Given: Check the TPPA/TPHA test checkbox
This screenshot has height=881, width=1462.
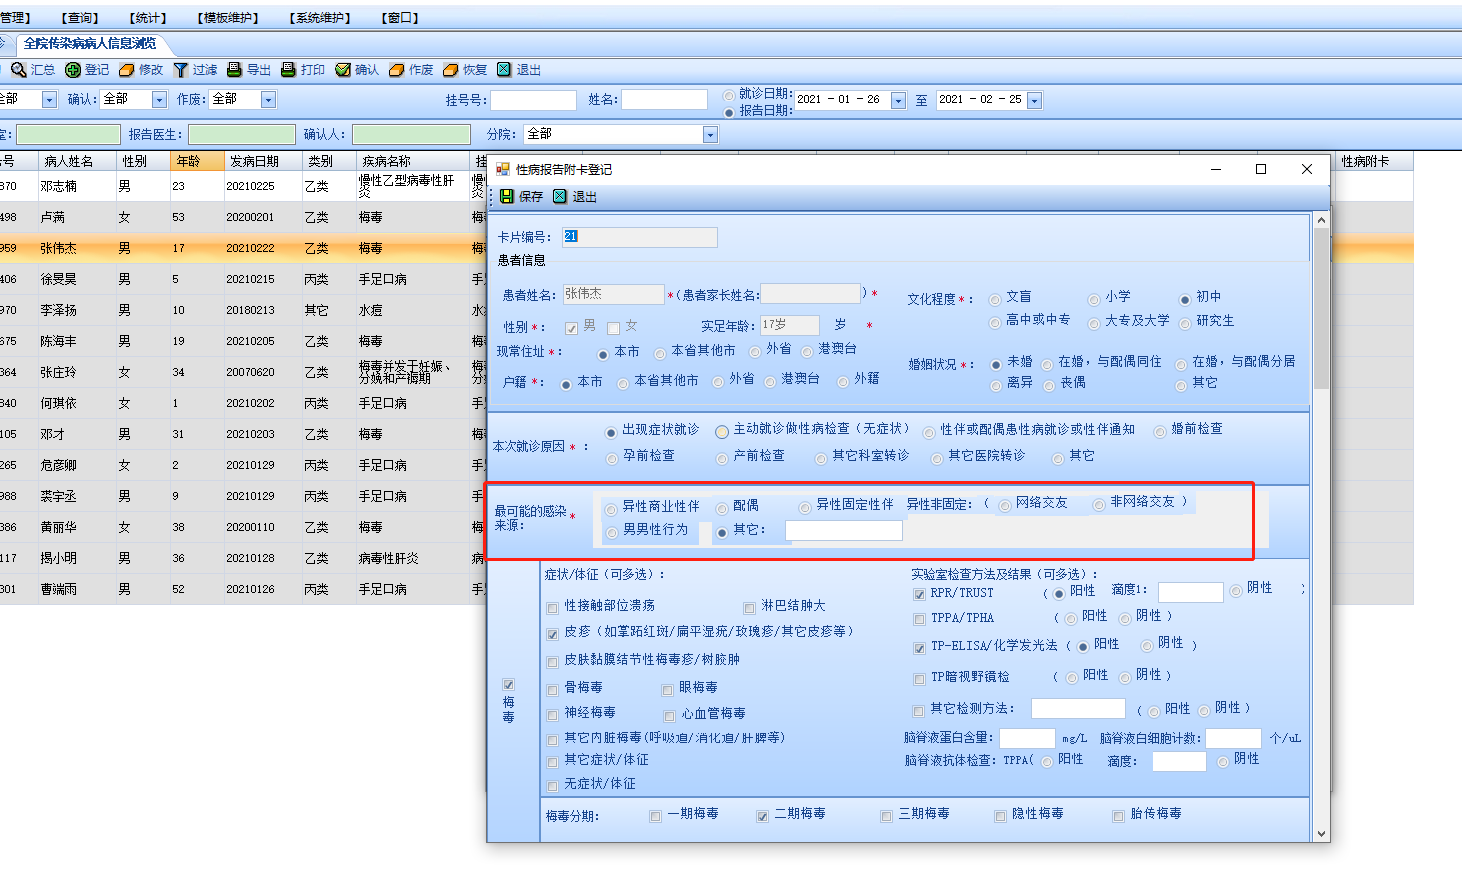Looking at the screenshot, I should pyautogui.click(x=919, y=620).
